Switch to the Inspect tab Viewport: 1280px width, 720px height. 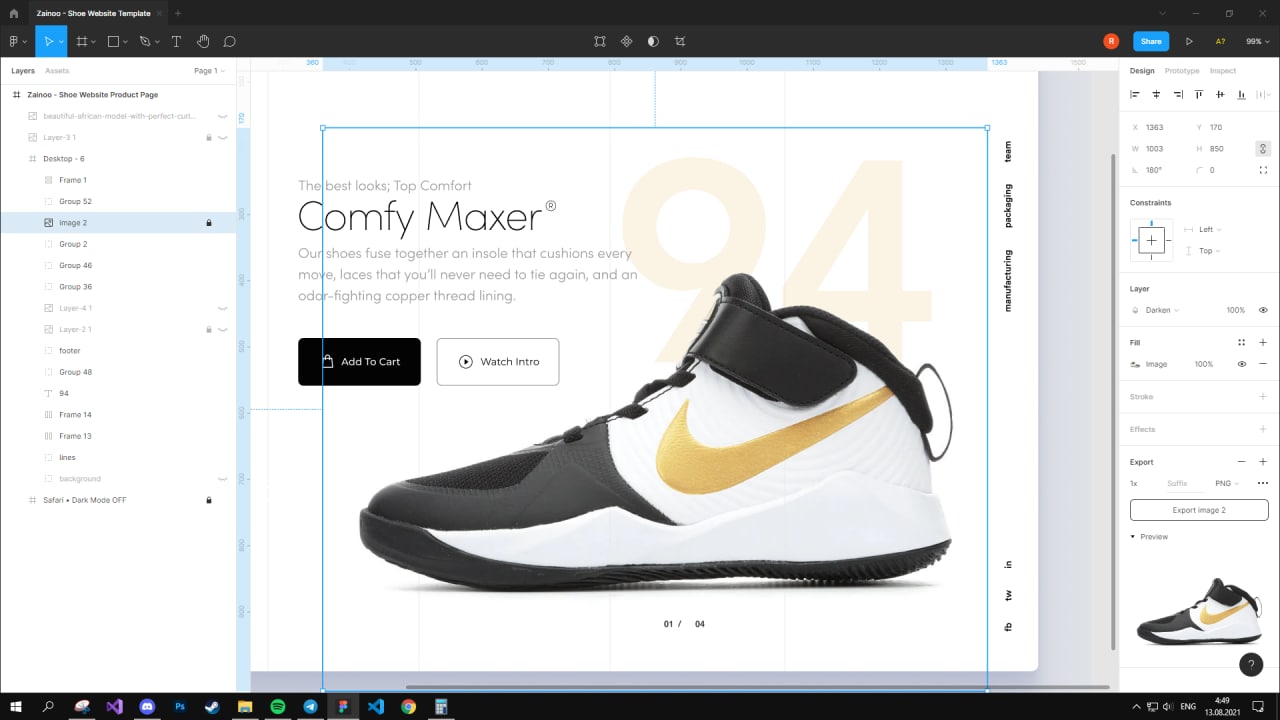(x=1223, y=71)
